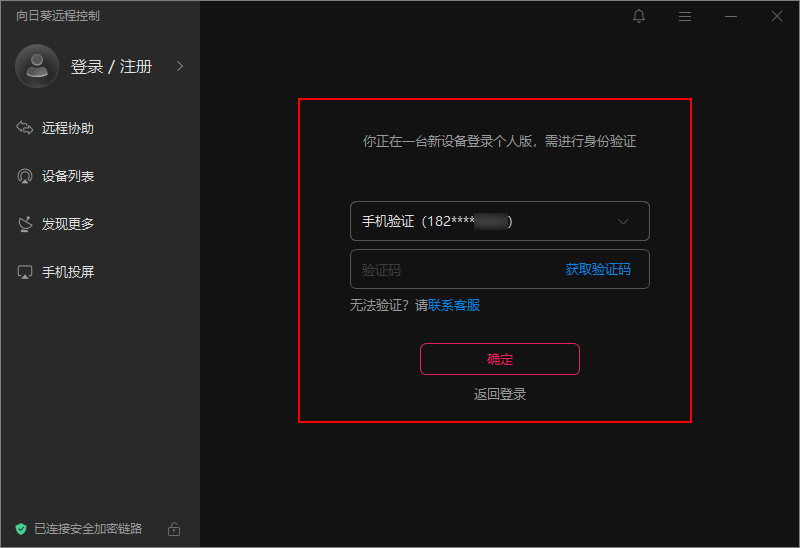Open the 手机投屏 menu item
The width and height of the screenshot is (800, 548).
click(x=68, y=272)
